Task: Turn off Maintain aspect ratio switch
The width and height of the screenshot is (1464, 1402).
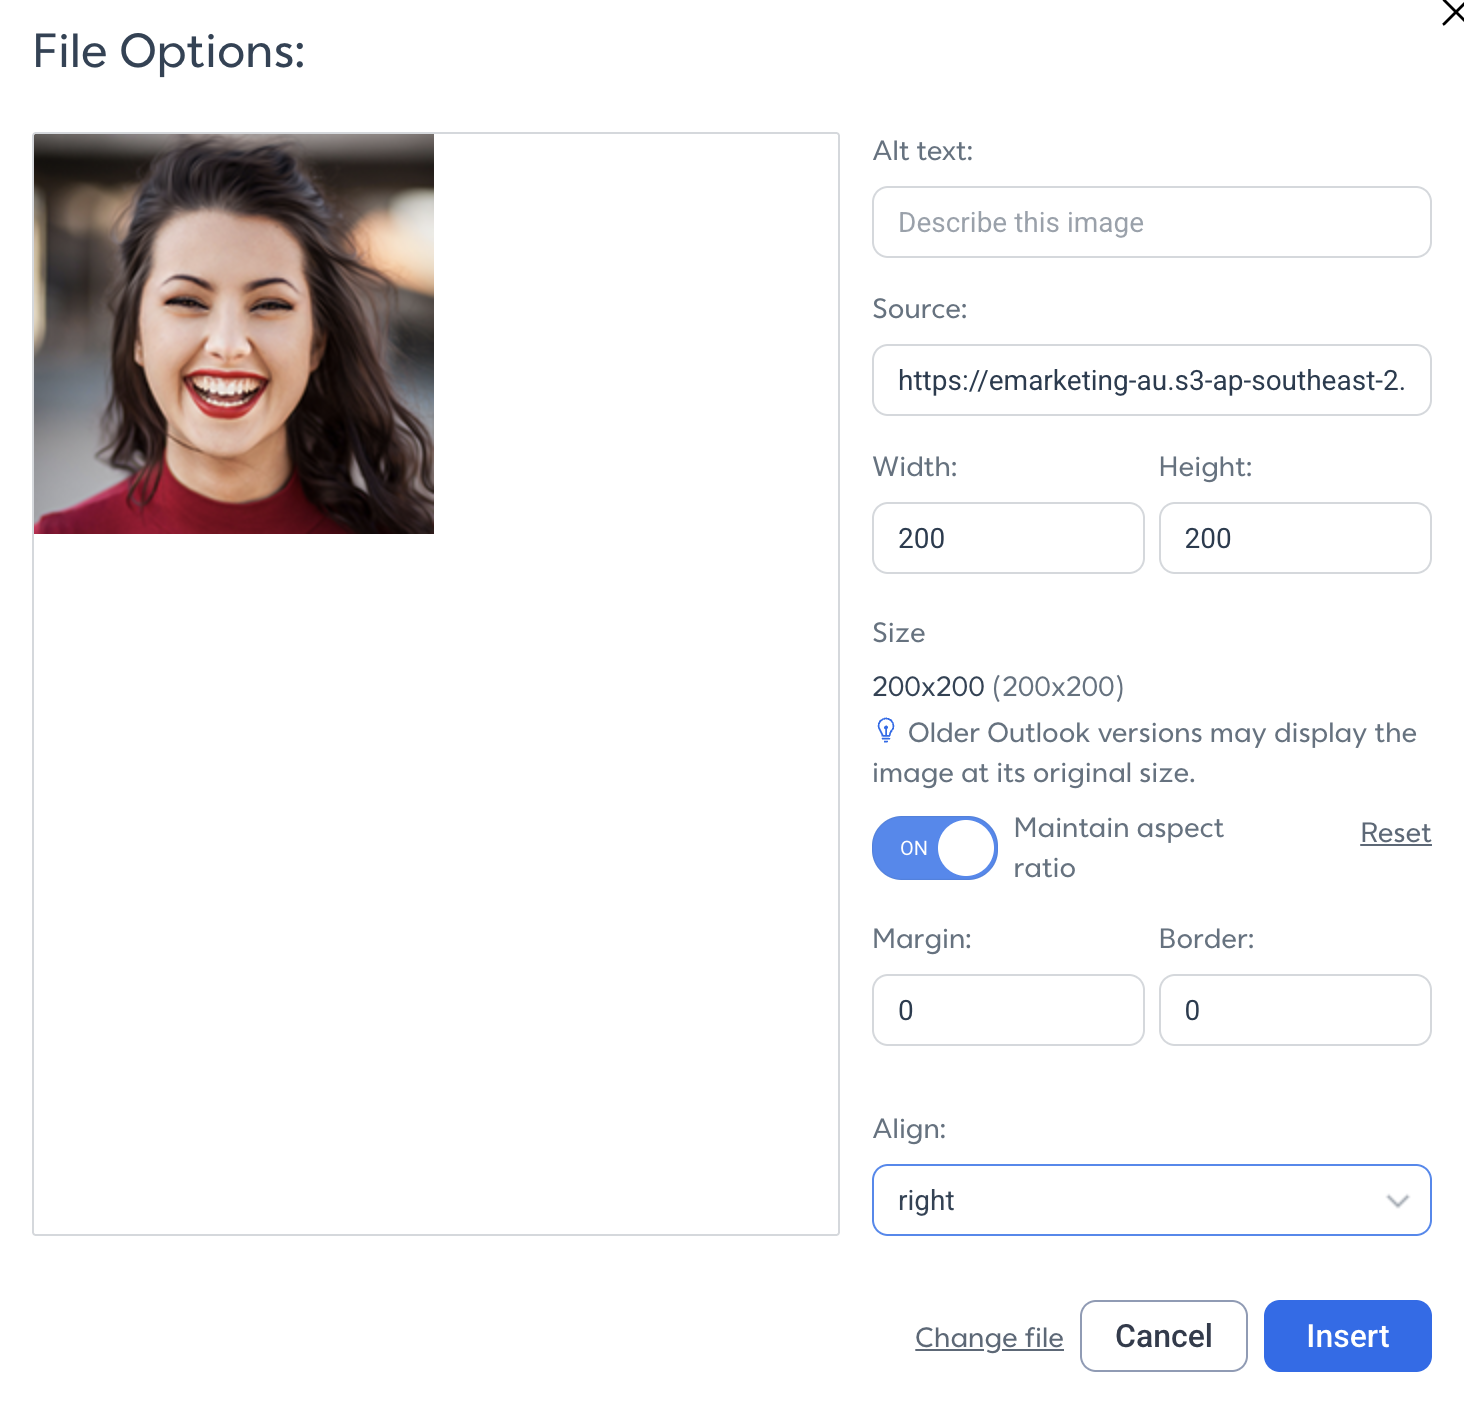Action: click(934, 848)
